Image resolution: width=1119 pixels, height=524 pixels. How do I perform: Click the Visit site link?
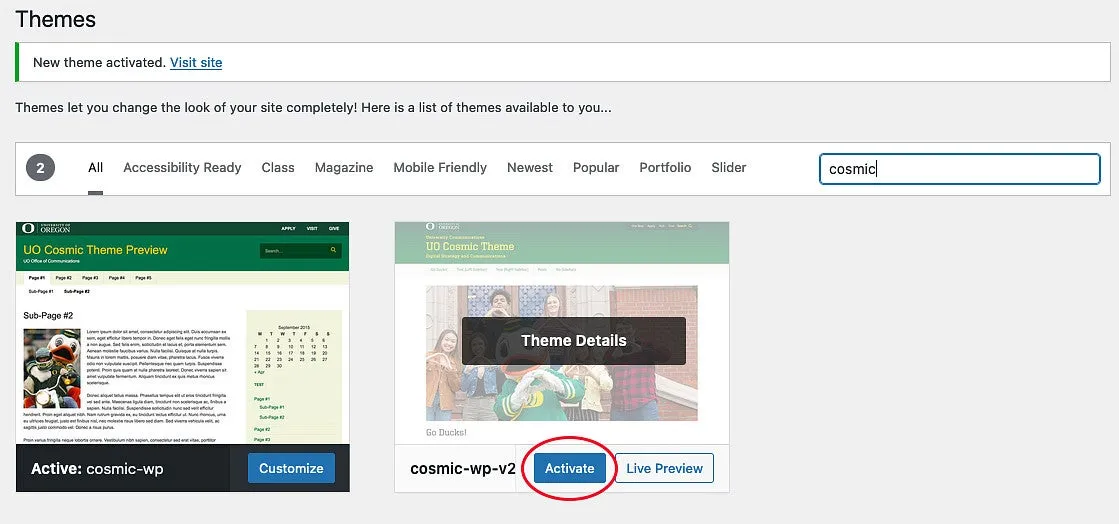(196, 63)
